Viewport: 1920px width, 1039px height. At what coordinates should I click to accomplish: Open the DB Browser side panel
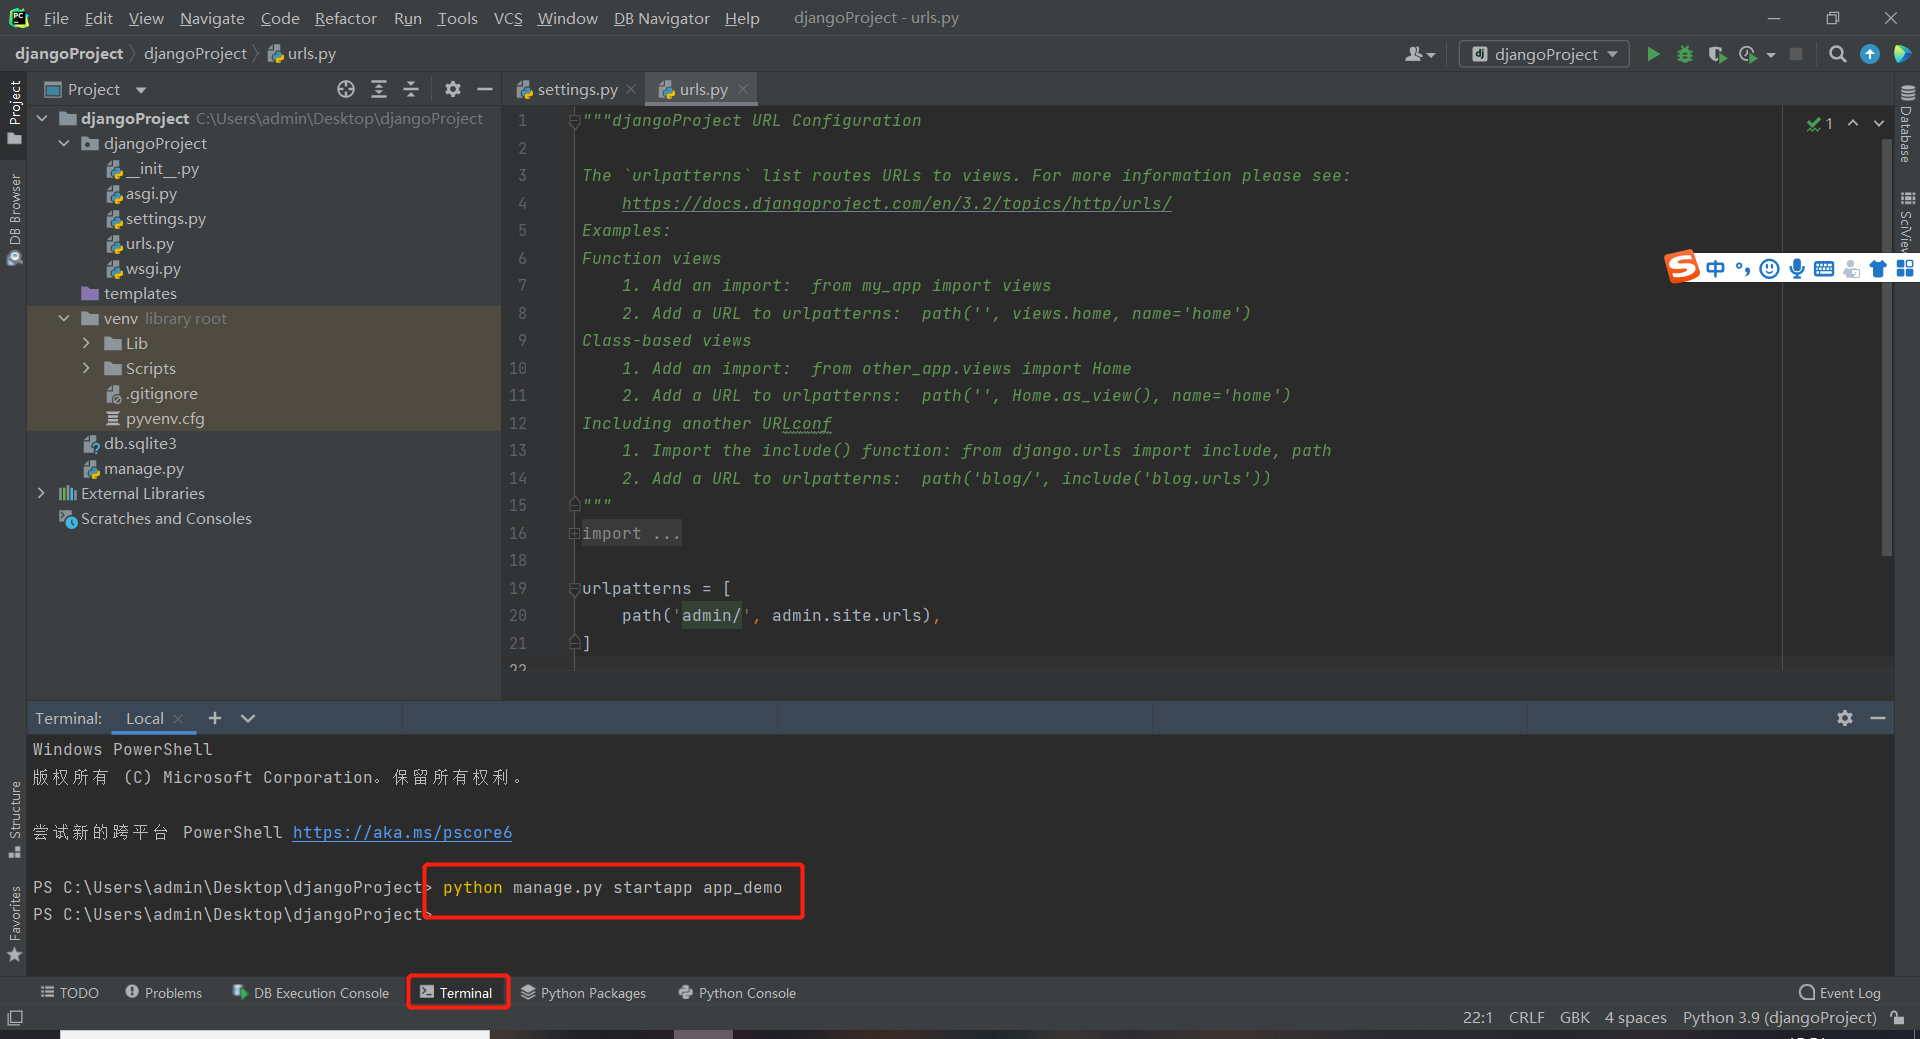click(14, 218)
